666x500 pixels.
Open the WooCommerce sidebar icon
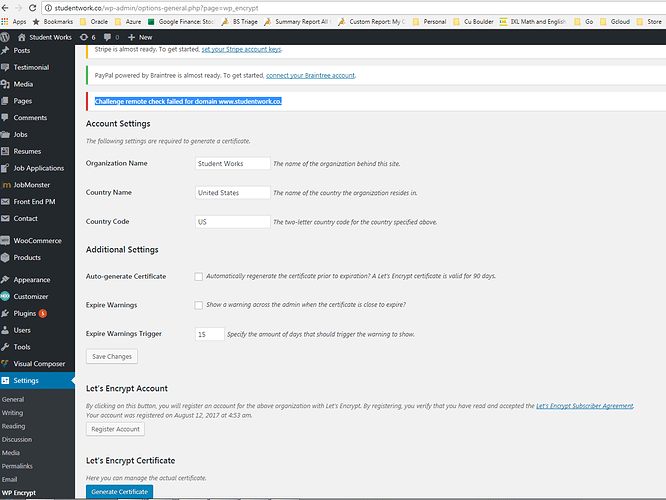(5, 241)
